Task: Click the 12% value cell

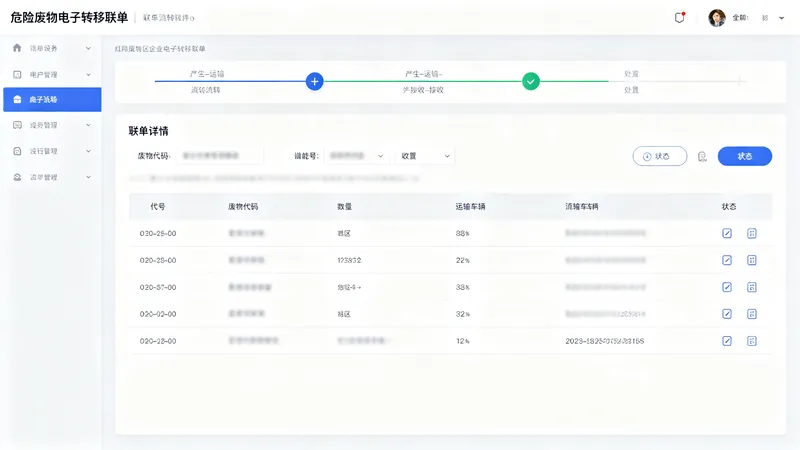Action: (463, 341)
